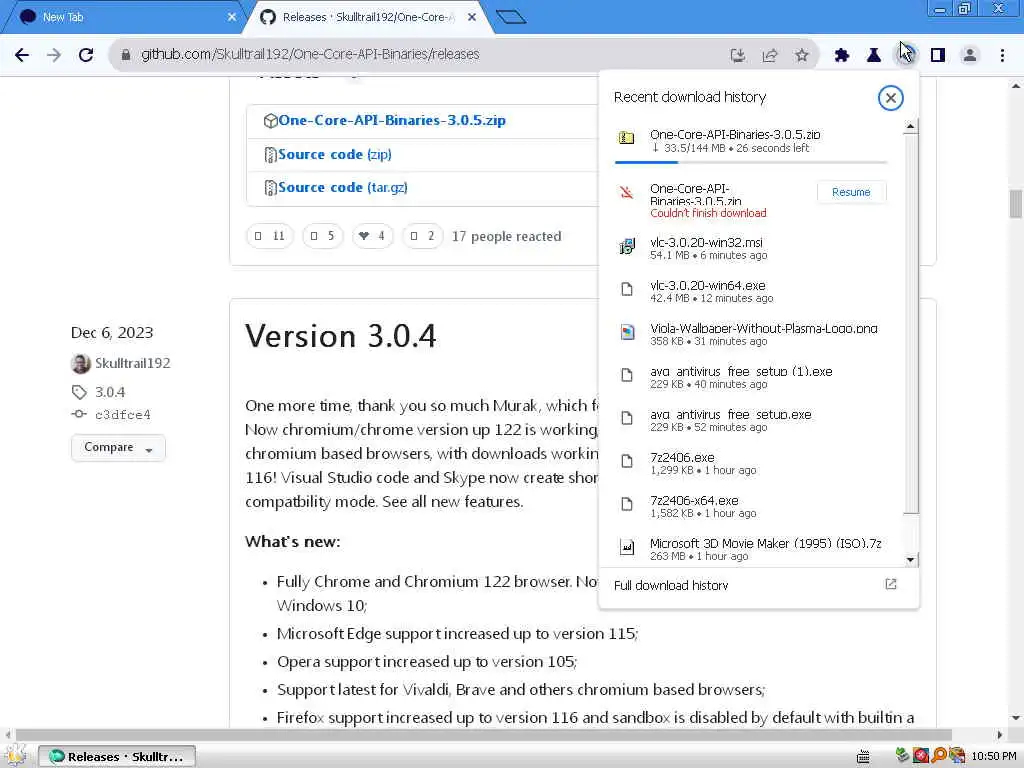Click the horizontal page scrollbar

pyautogui.click(x=483, y=735)
